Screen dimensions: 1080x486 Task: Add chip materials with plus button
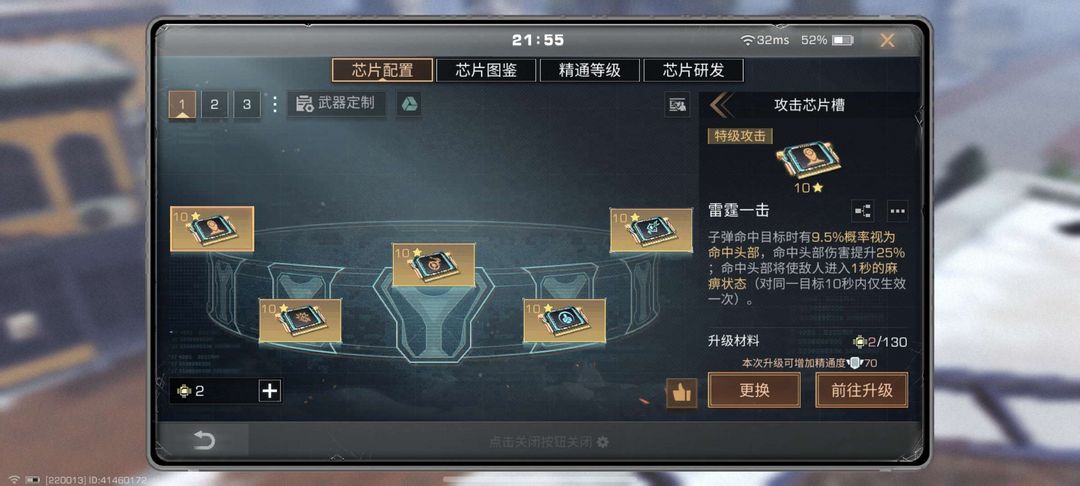(x=270, y=391)
